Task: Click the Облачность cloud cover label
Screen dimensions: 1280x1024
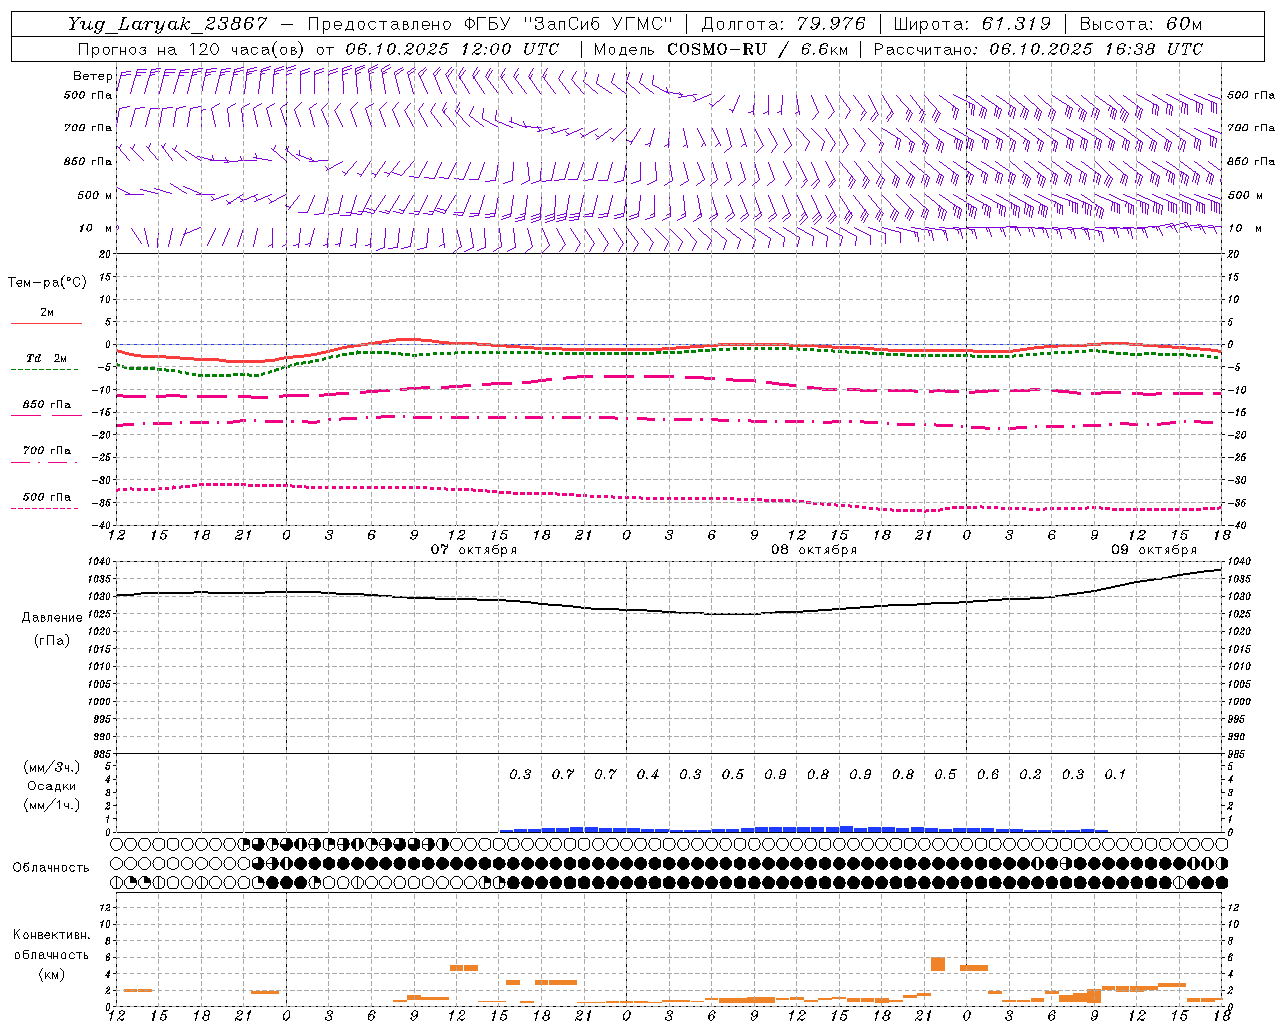Action: [x=51, y=868]
